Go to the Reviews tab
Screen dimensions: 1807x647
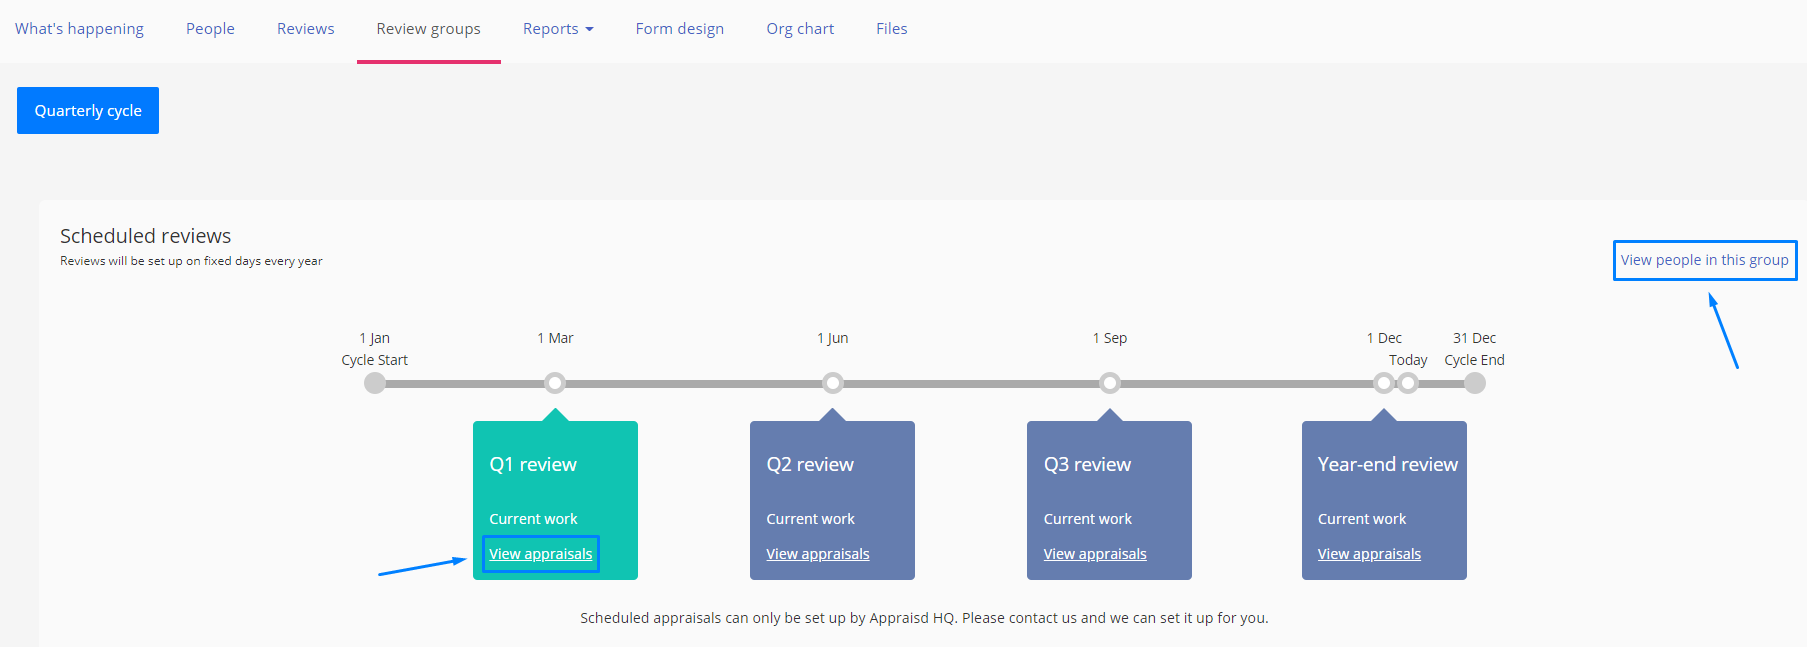point(305,29)
